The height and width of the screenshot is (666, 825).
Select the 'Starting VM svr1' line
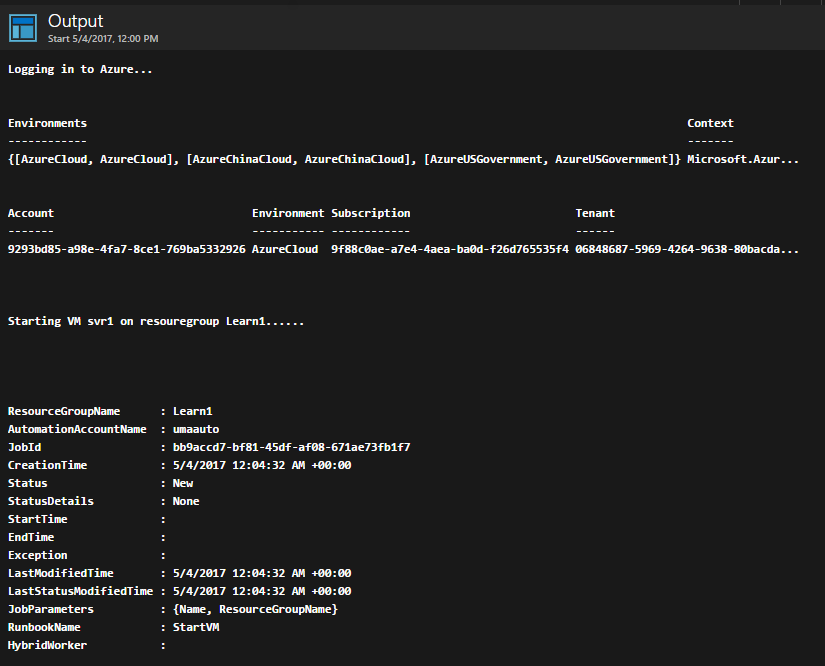click(x=156, y=321)
